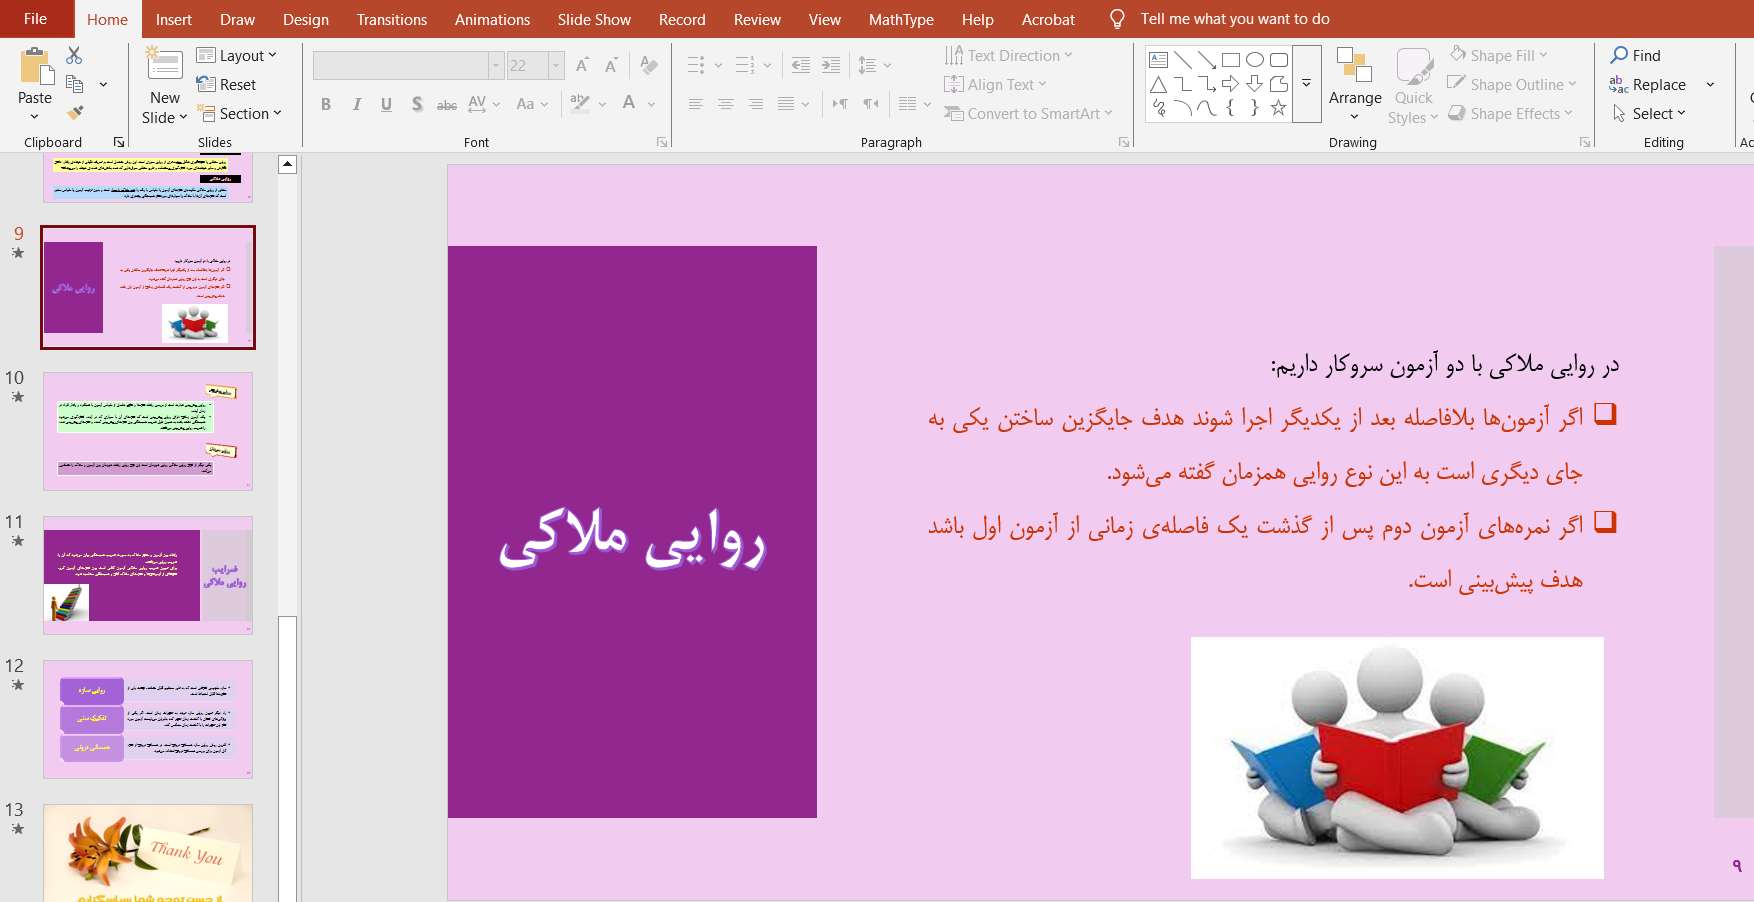
Task: Toggle the first red checkbox bullet on slide
Action: pyautogui.click(x=1605, y=414)
